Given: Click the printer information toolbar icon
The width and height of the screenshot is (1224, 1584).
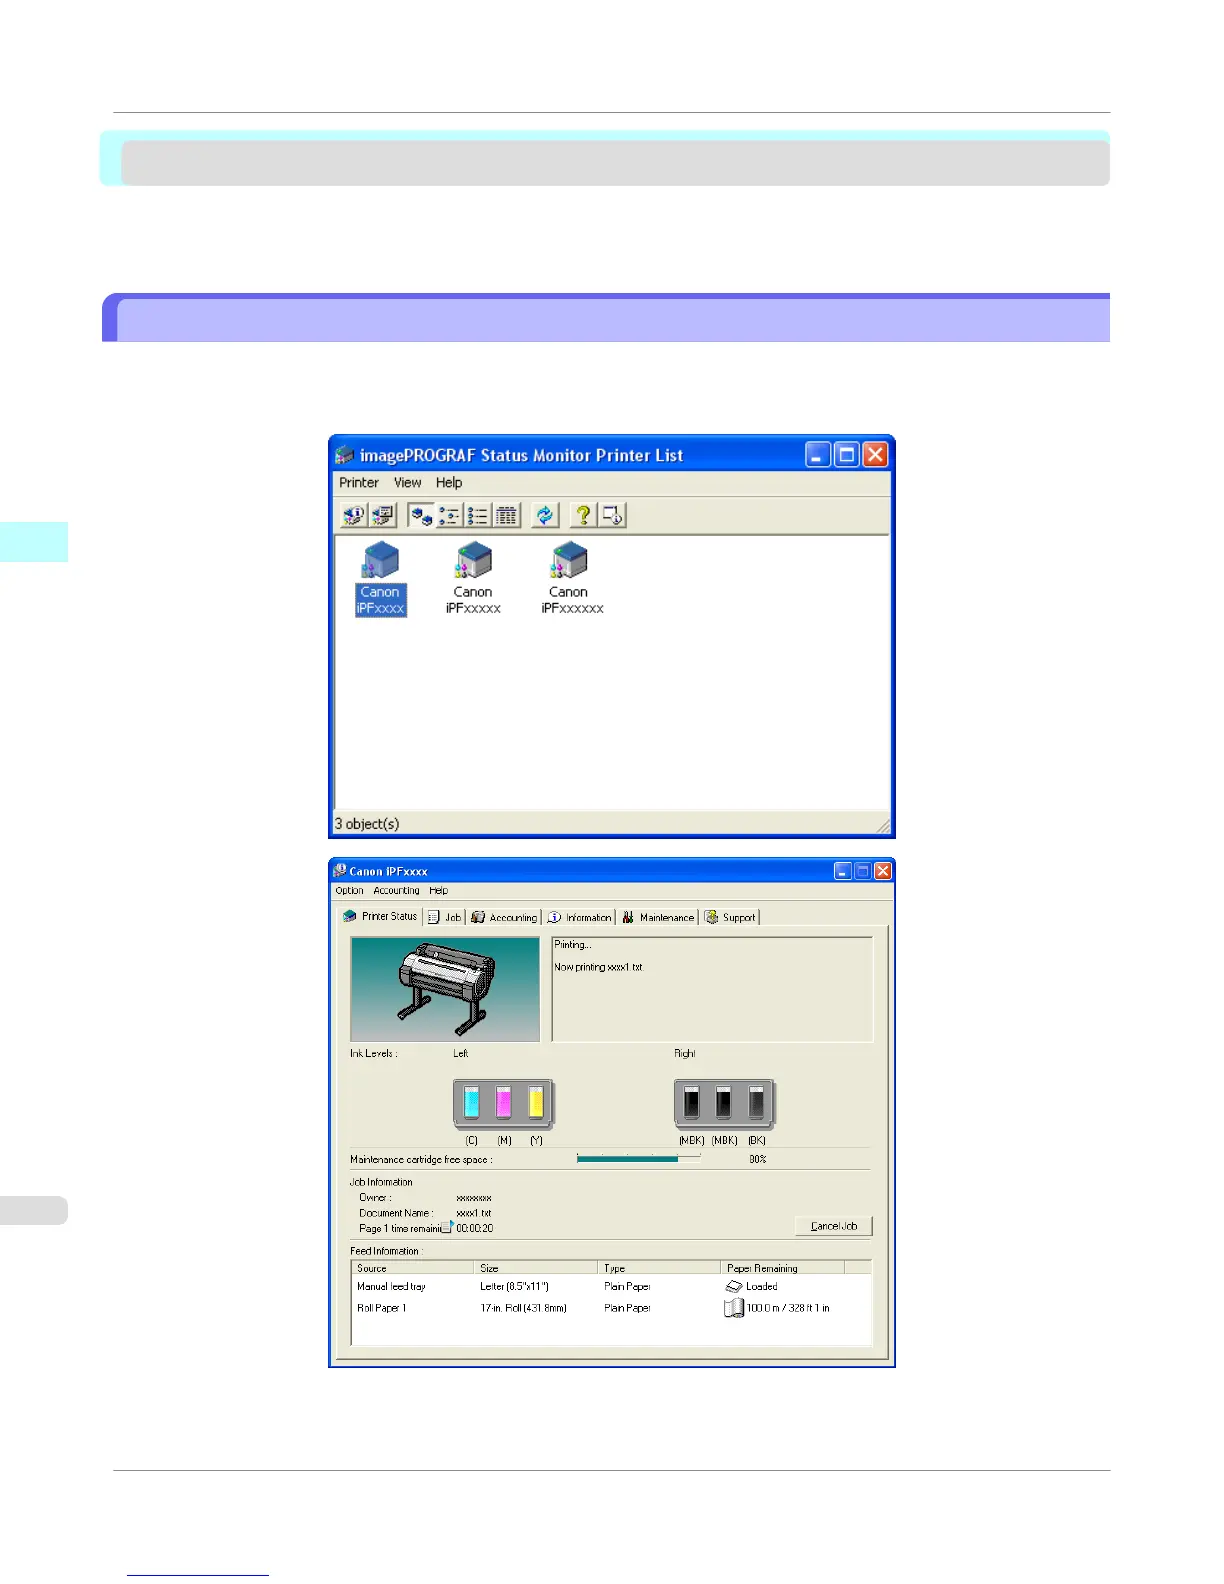Looking at the screenshot, I should [353, 515].
